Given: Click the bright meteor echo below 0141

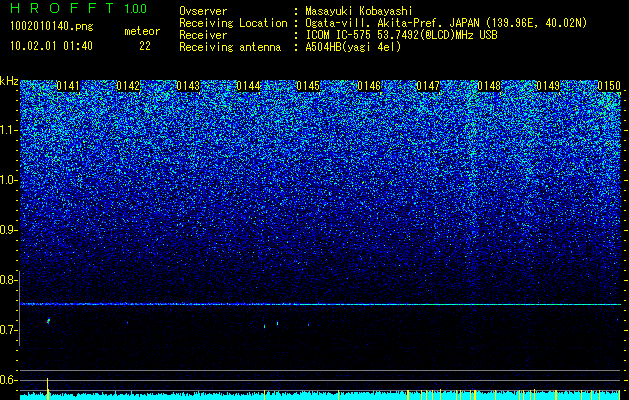Looking at the screenshot, I should coord(49,321).
